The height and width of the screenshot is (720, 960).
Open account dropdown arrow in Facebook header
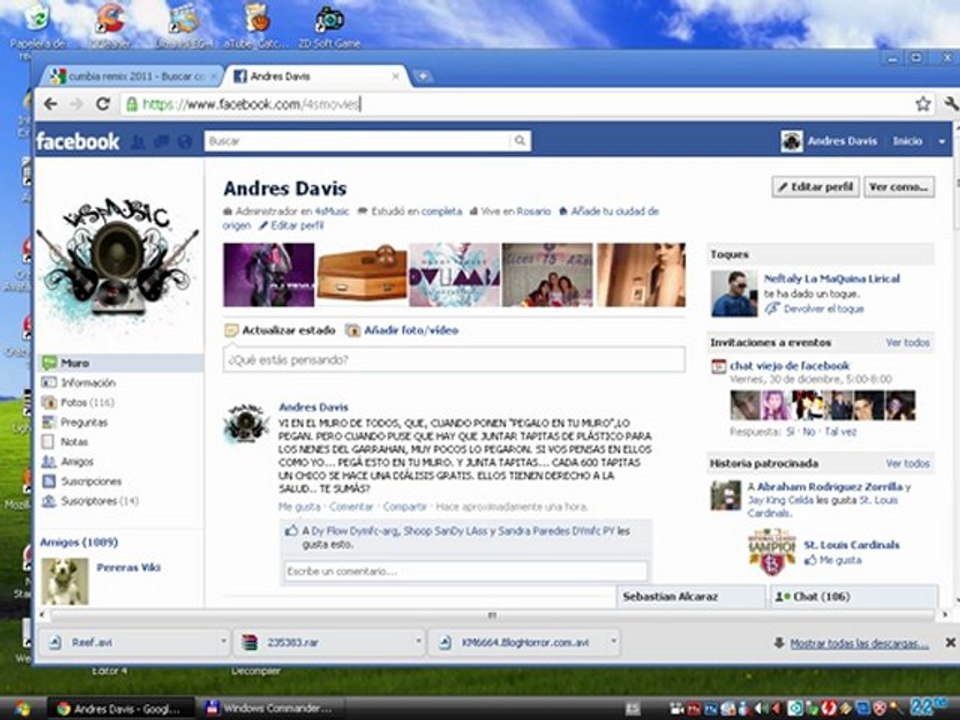[942, 141]
